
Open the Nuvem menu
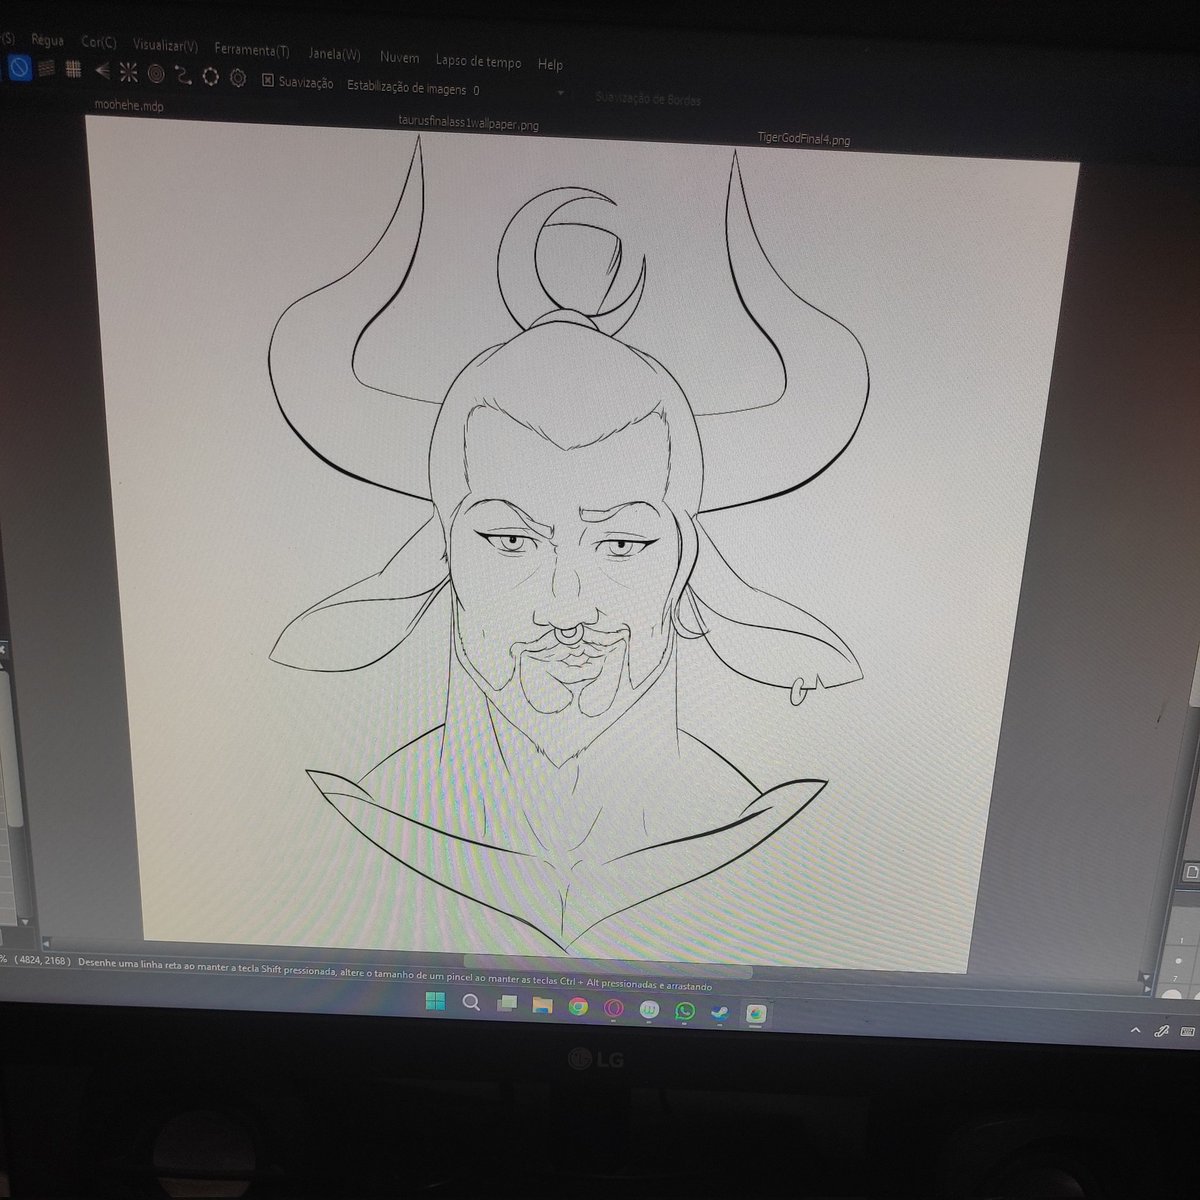click(399, 58)
